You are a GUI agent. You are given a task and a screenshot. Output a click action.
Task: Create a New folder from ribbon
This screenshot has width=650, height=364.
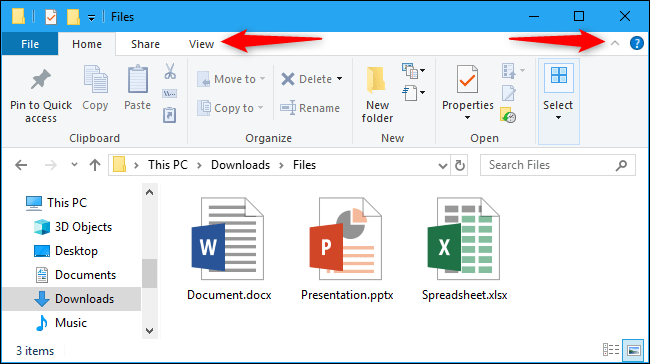[x=377, y=94]
